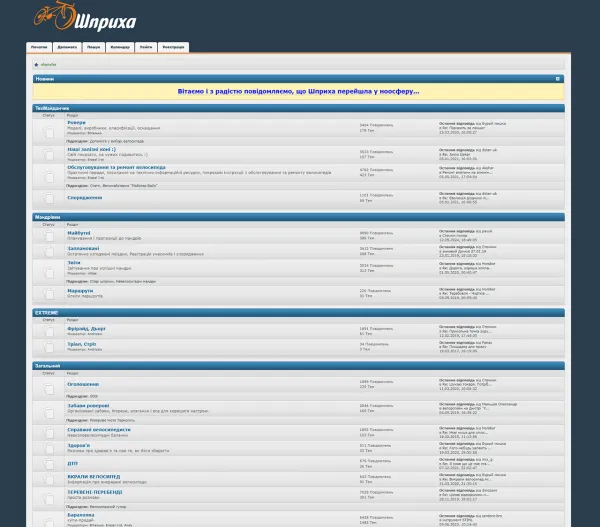Click status icon of Справжні велосипедисти forum
Image resolution: width=600 pixels, height=527 pixels.
49,432
